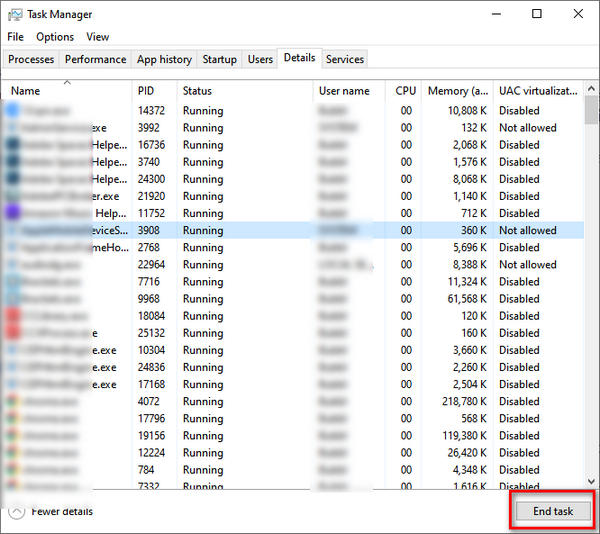The height and width of the screenshot is (534, 600).
Task: Switch to the App history tab
Action: 164,59
